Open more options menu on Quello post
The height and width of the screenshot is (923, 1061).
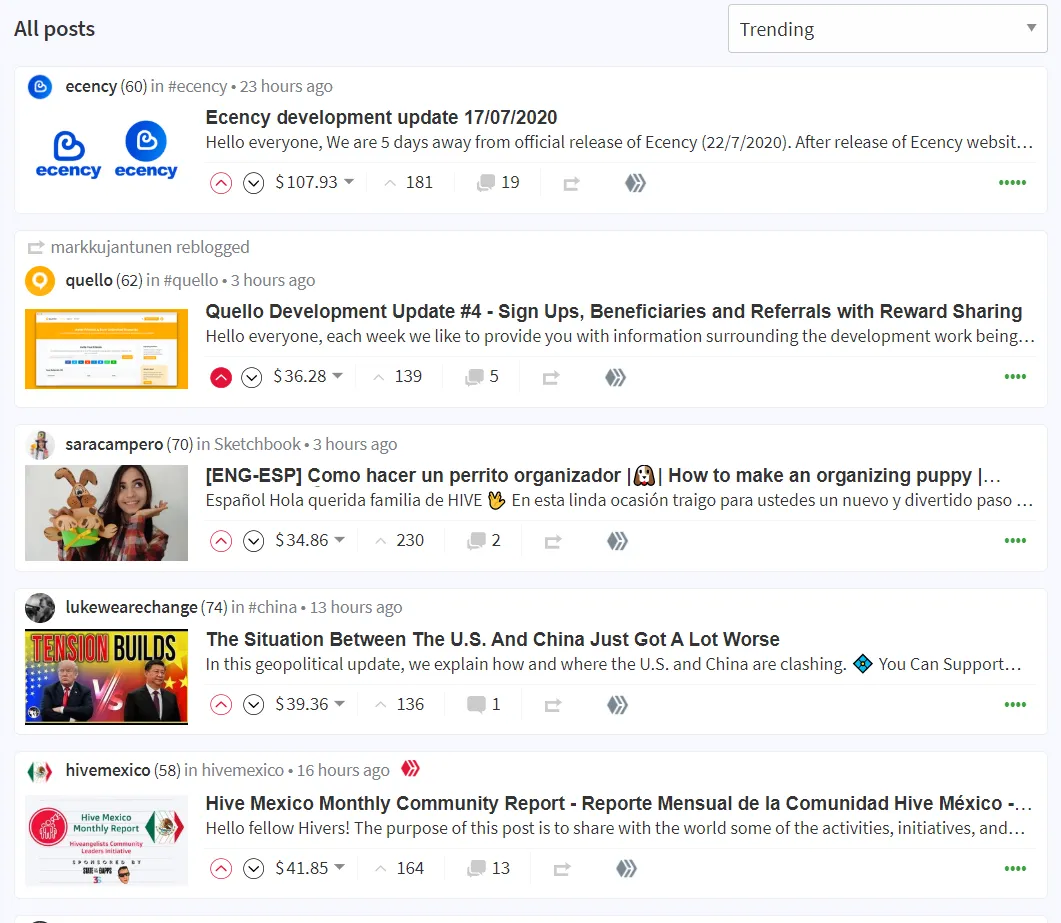pyautogui.click(x=1015, y=377)
